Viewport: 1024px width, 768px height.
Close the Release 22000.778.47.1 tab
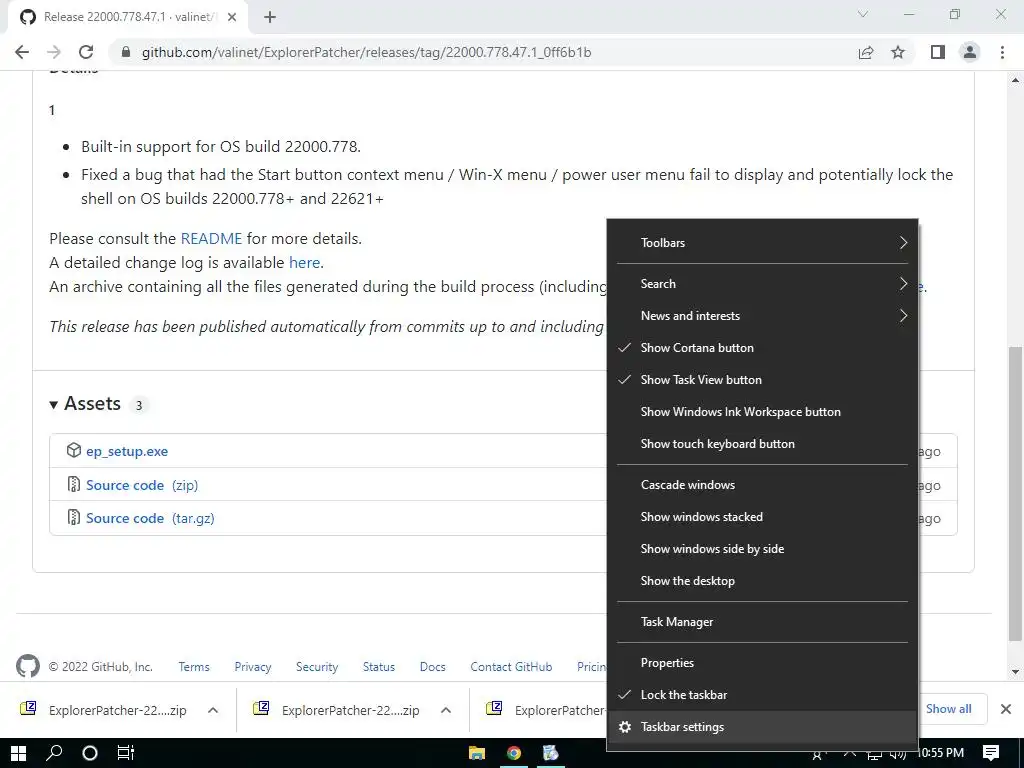point(232,17)
